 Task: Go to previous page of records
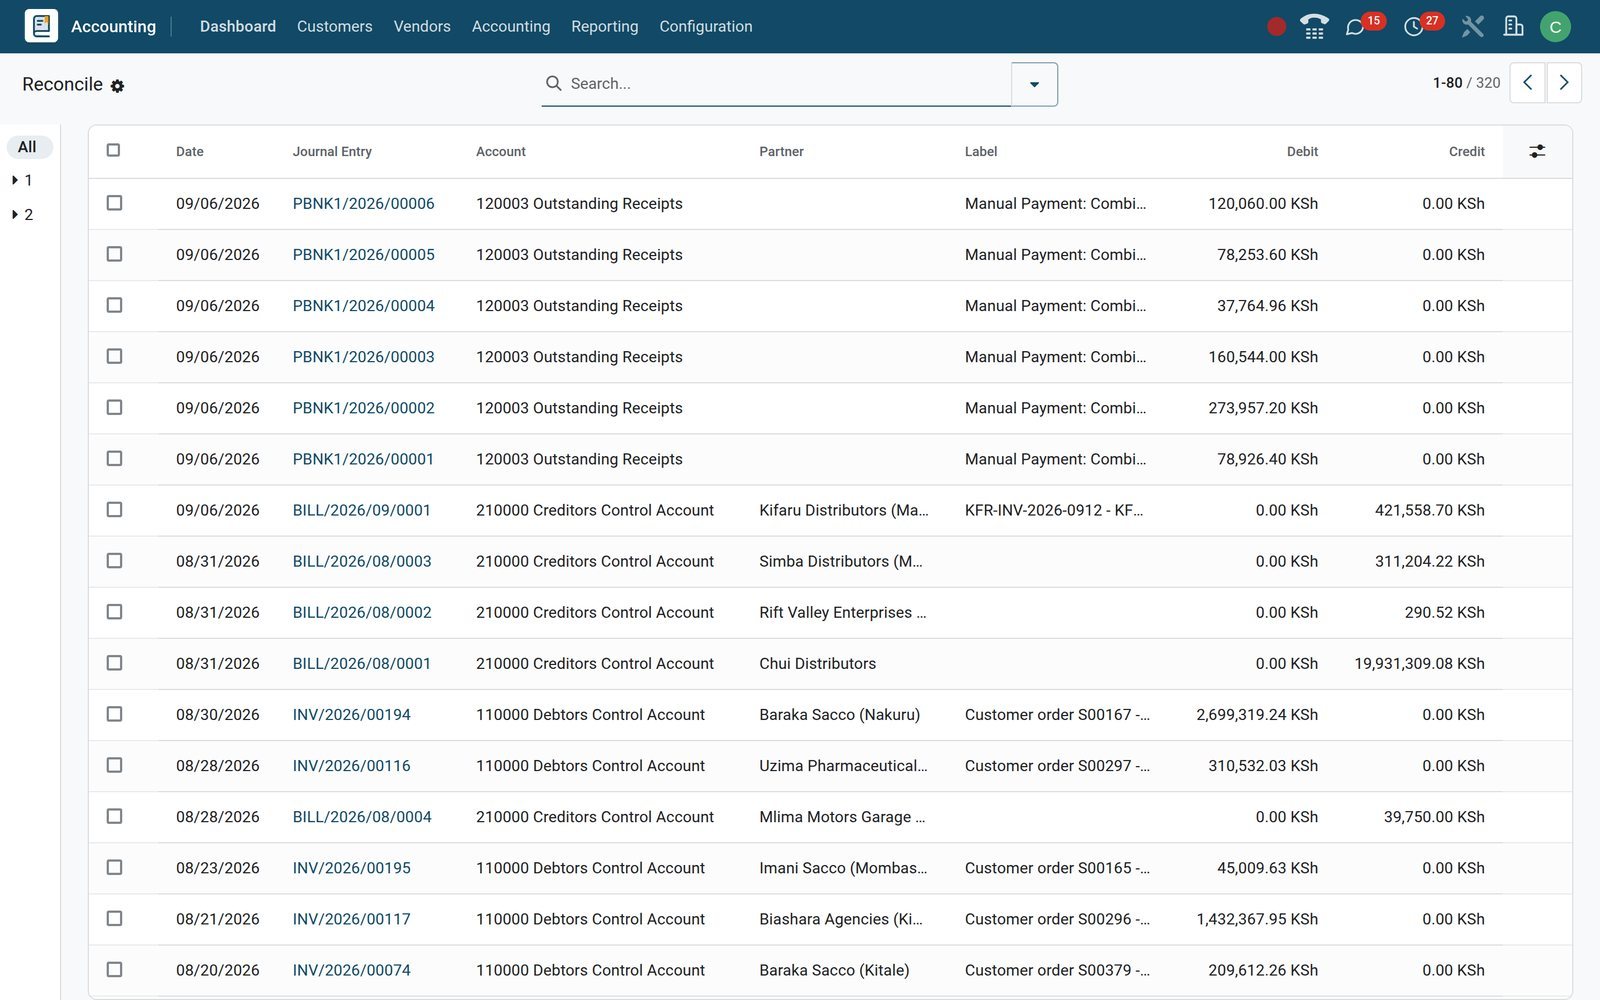1527,83
